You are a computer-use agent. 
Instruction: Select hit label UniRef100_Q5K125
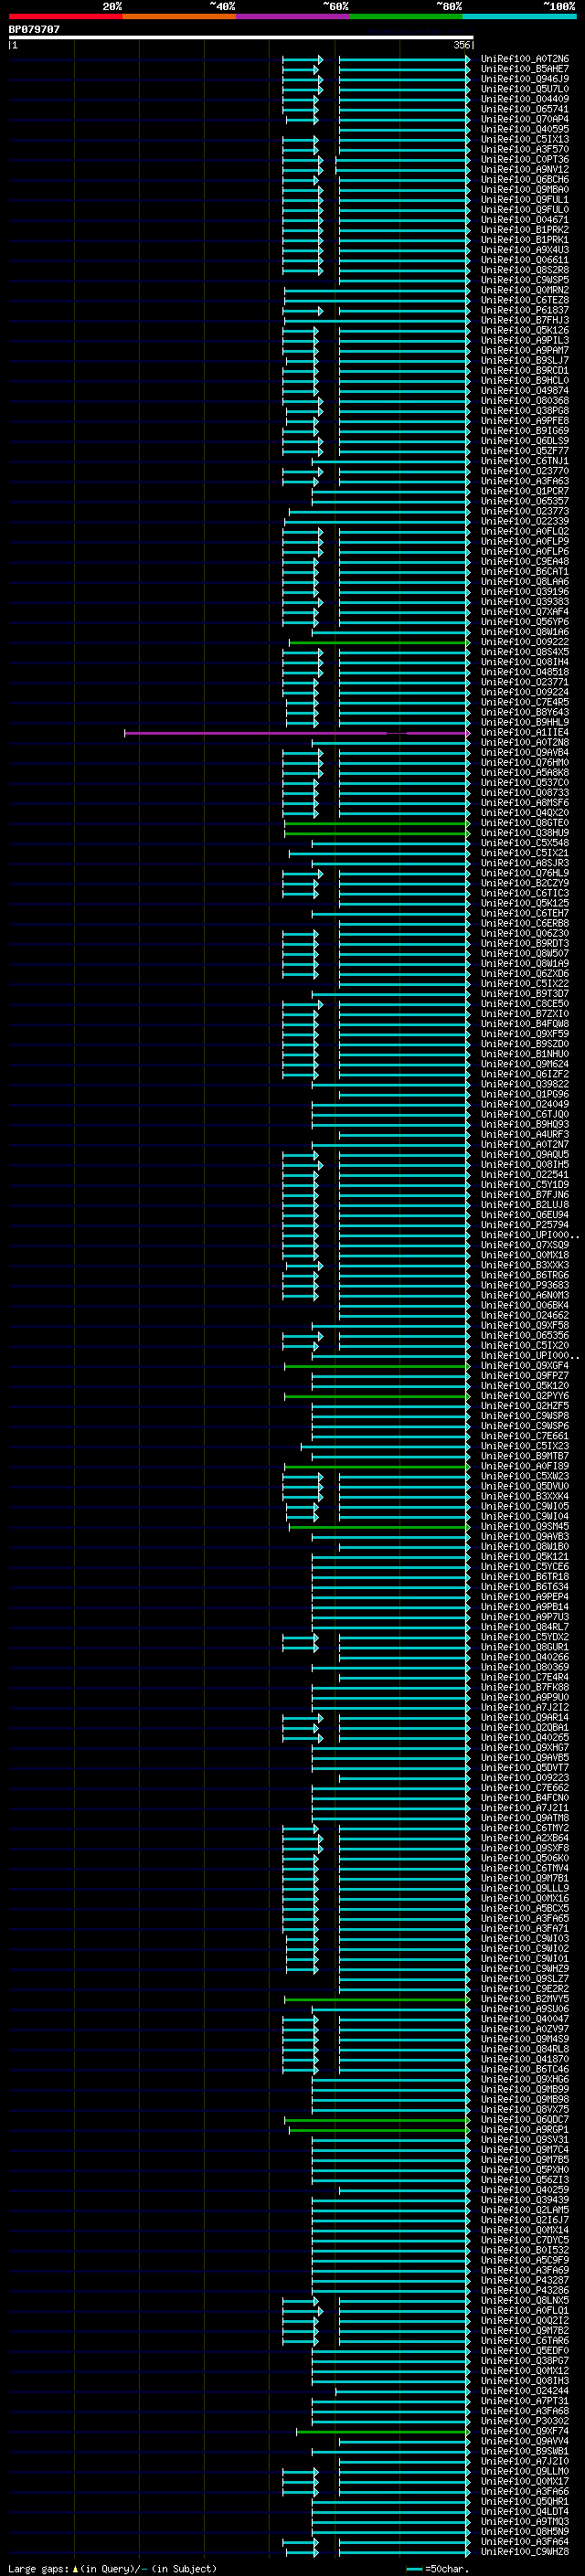coord(524,903)
